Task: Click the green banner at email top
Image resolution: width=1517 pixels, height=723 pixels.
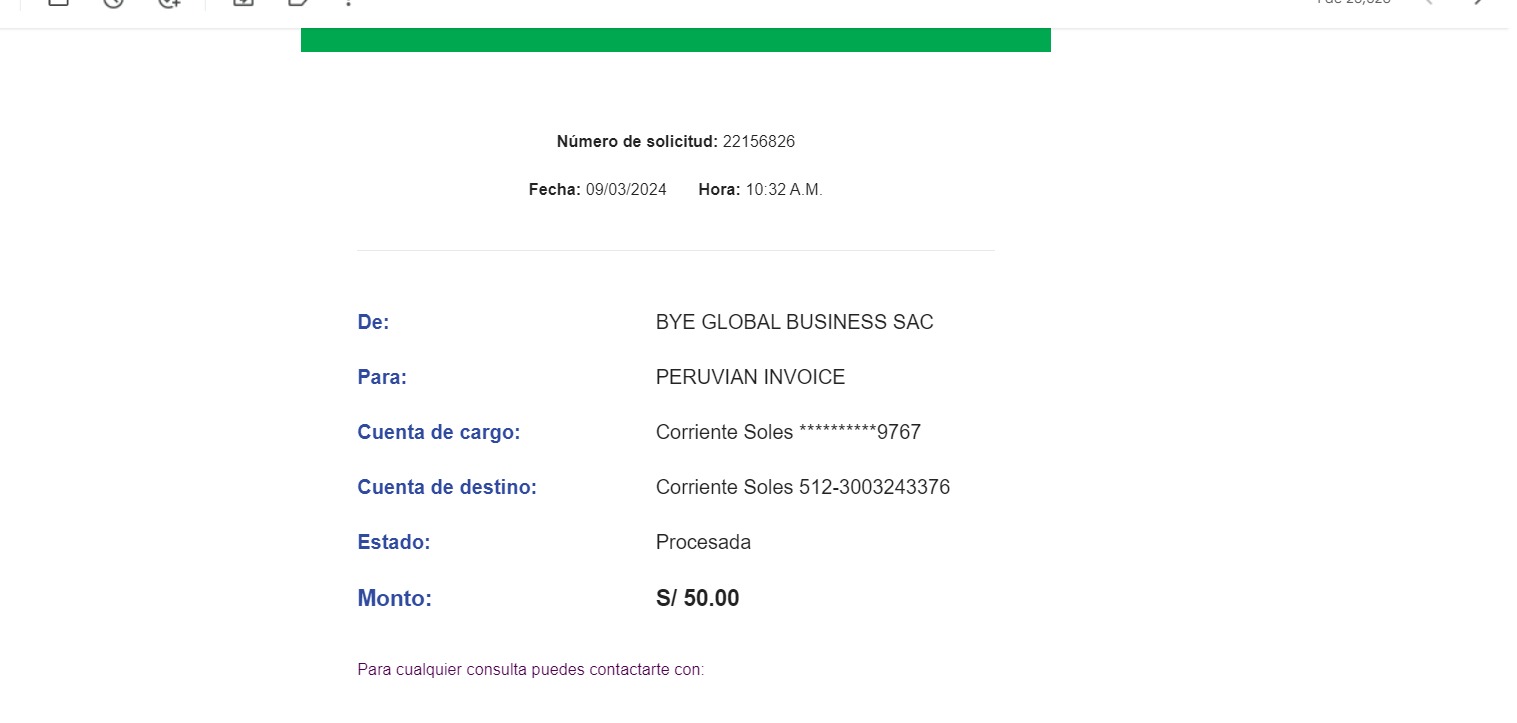Action: tap(675, 40)
